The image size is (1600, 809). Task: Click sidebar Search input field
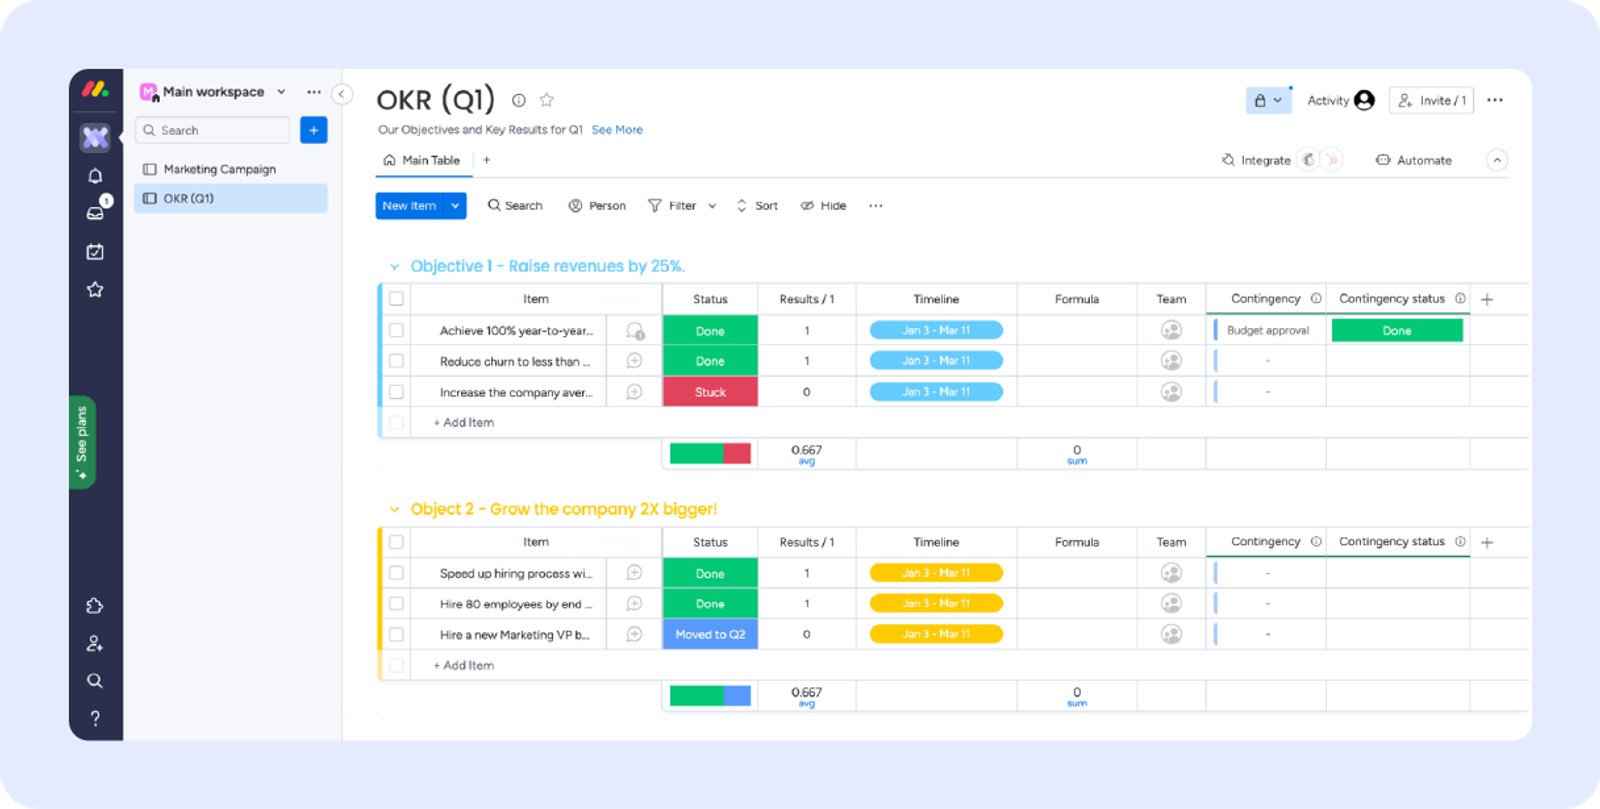pos(213,130)
